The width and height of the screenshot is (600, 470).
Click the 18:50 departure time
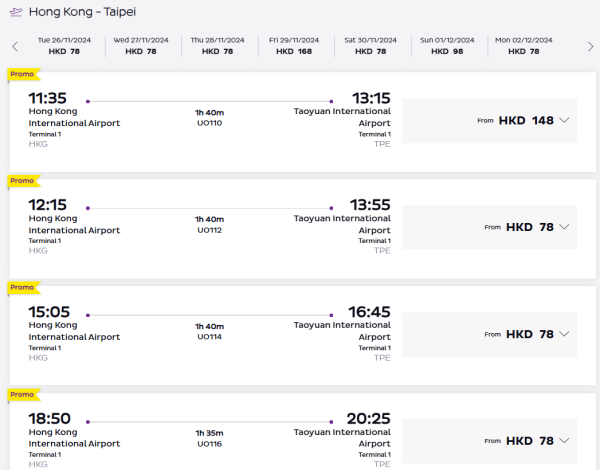coord(50,419)
